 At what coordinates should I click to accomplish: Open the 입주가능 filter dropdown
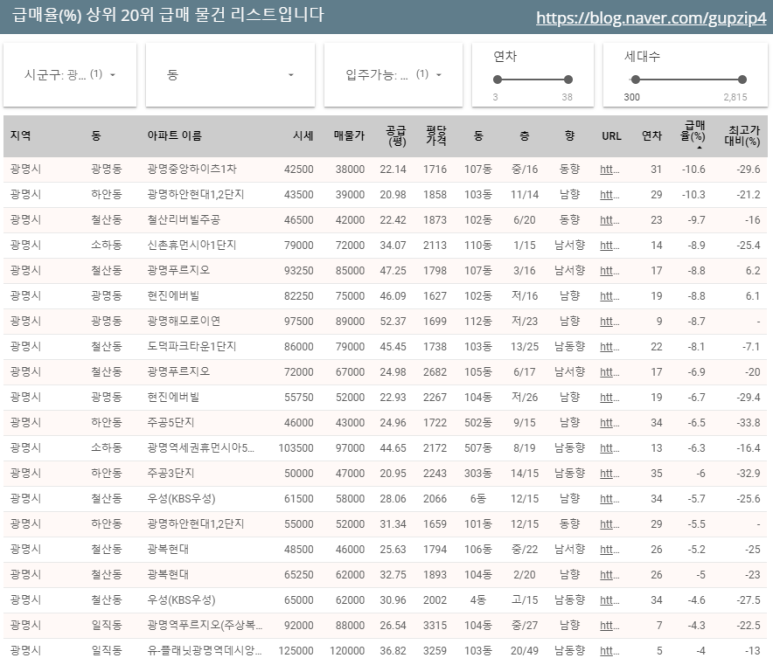pyautogui.click(x=393, y=75)
